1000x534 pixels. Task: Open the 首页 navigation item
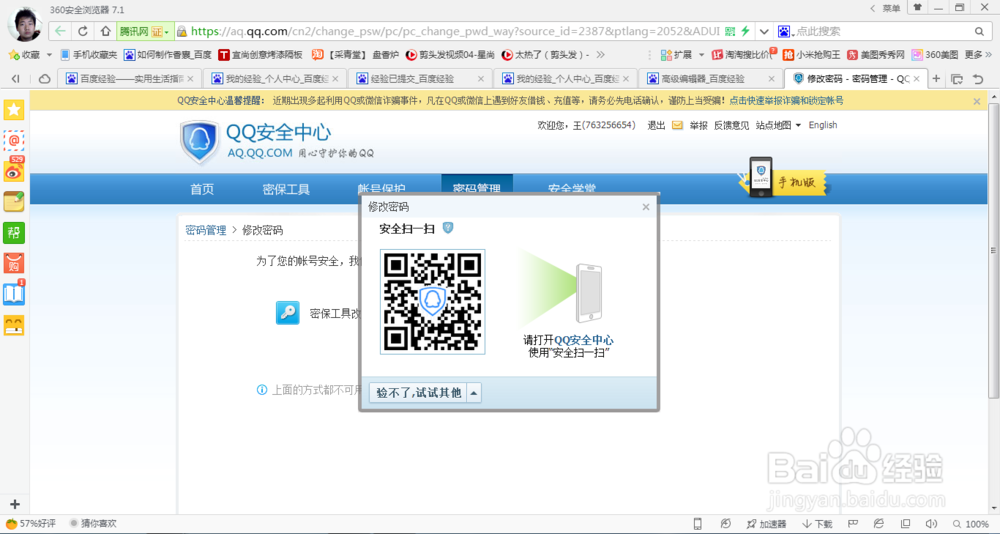point(202,189)
